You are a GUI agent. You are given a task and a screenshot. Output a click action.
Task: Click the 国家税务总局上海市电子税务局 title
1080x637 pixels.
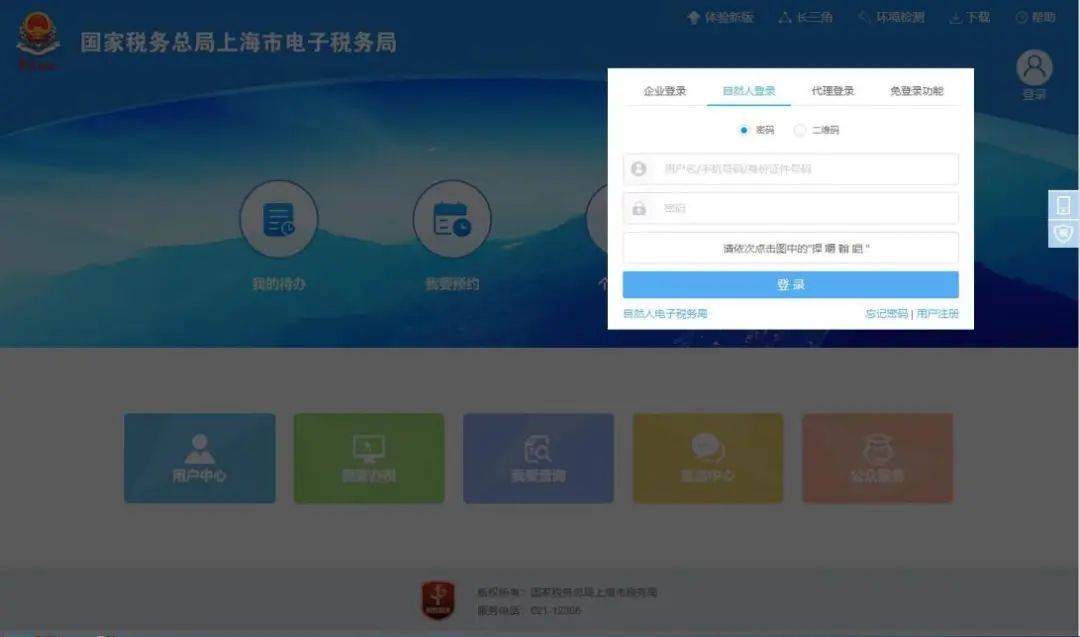pyautogui.click(x=238, y=43)
